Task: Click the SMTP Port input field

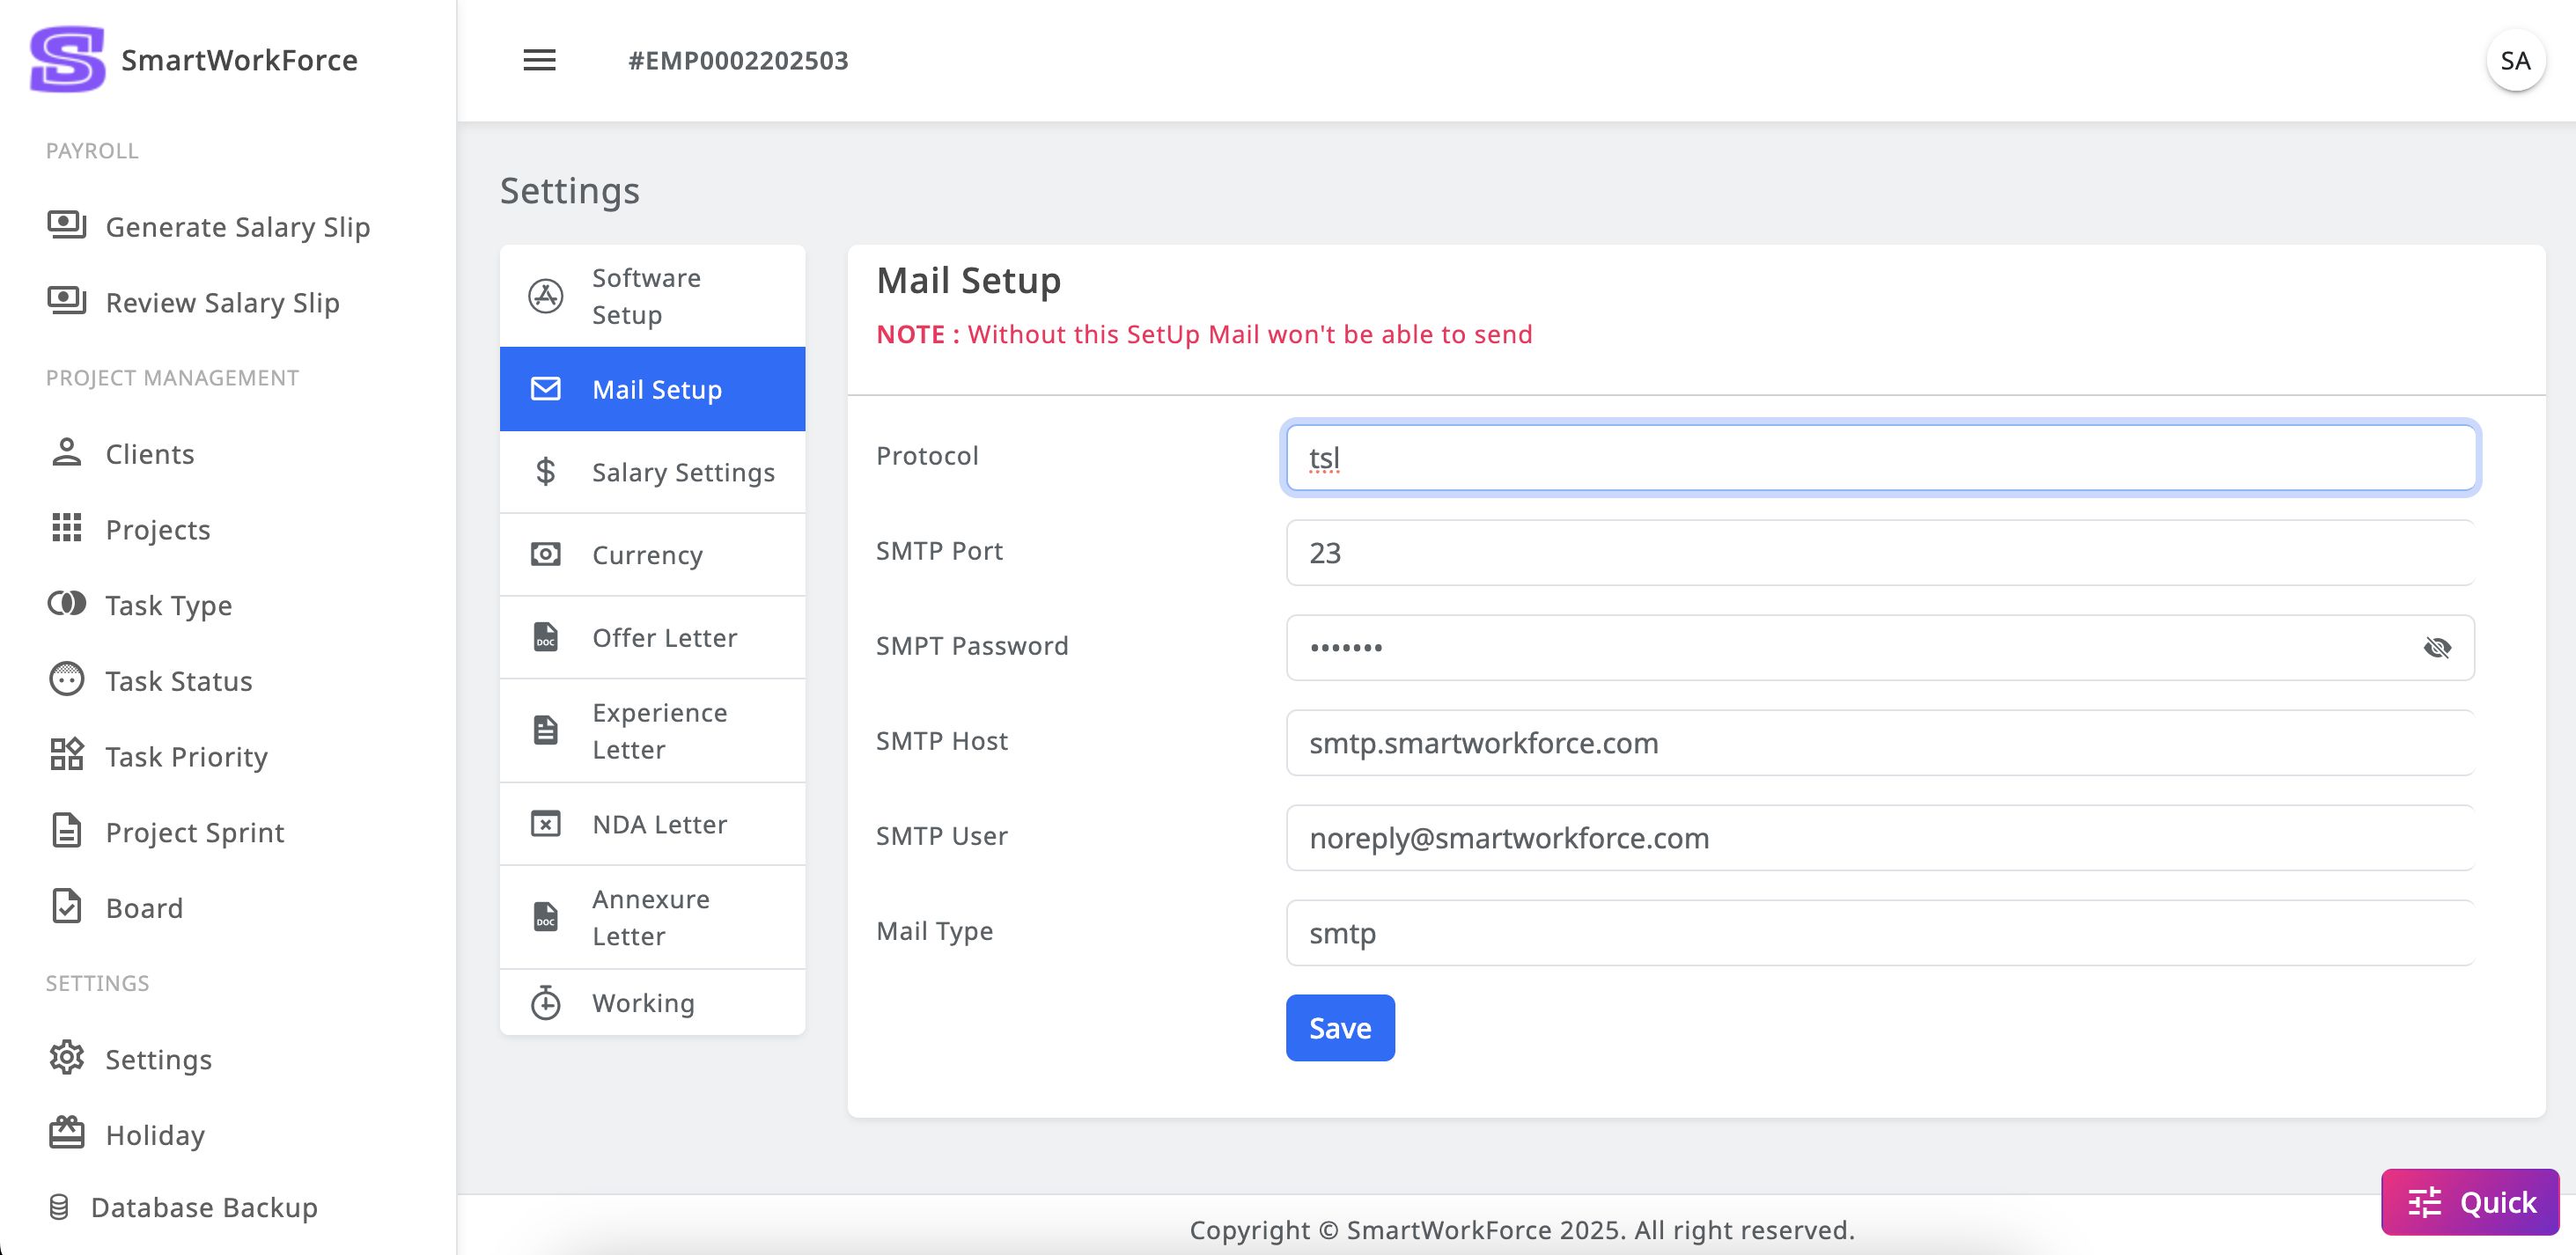Action: pos(1879,553)
